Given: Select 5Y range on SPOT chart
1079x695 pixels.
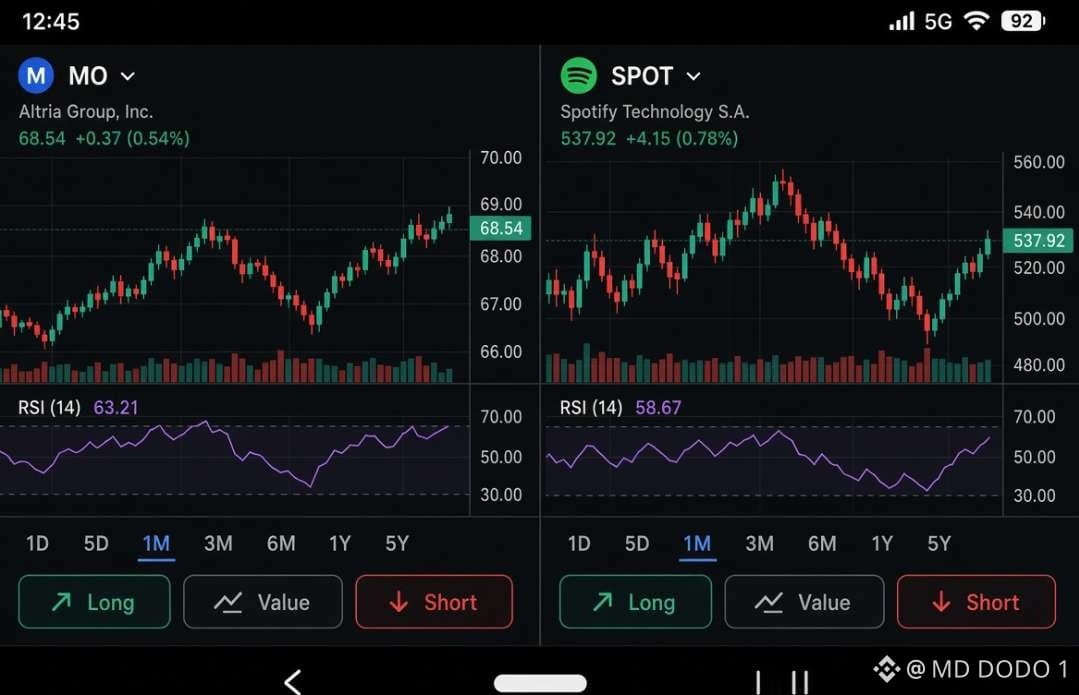Looking at the screenshot, I should 939,544.
